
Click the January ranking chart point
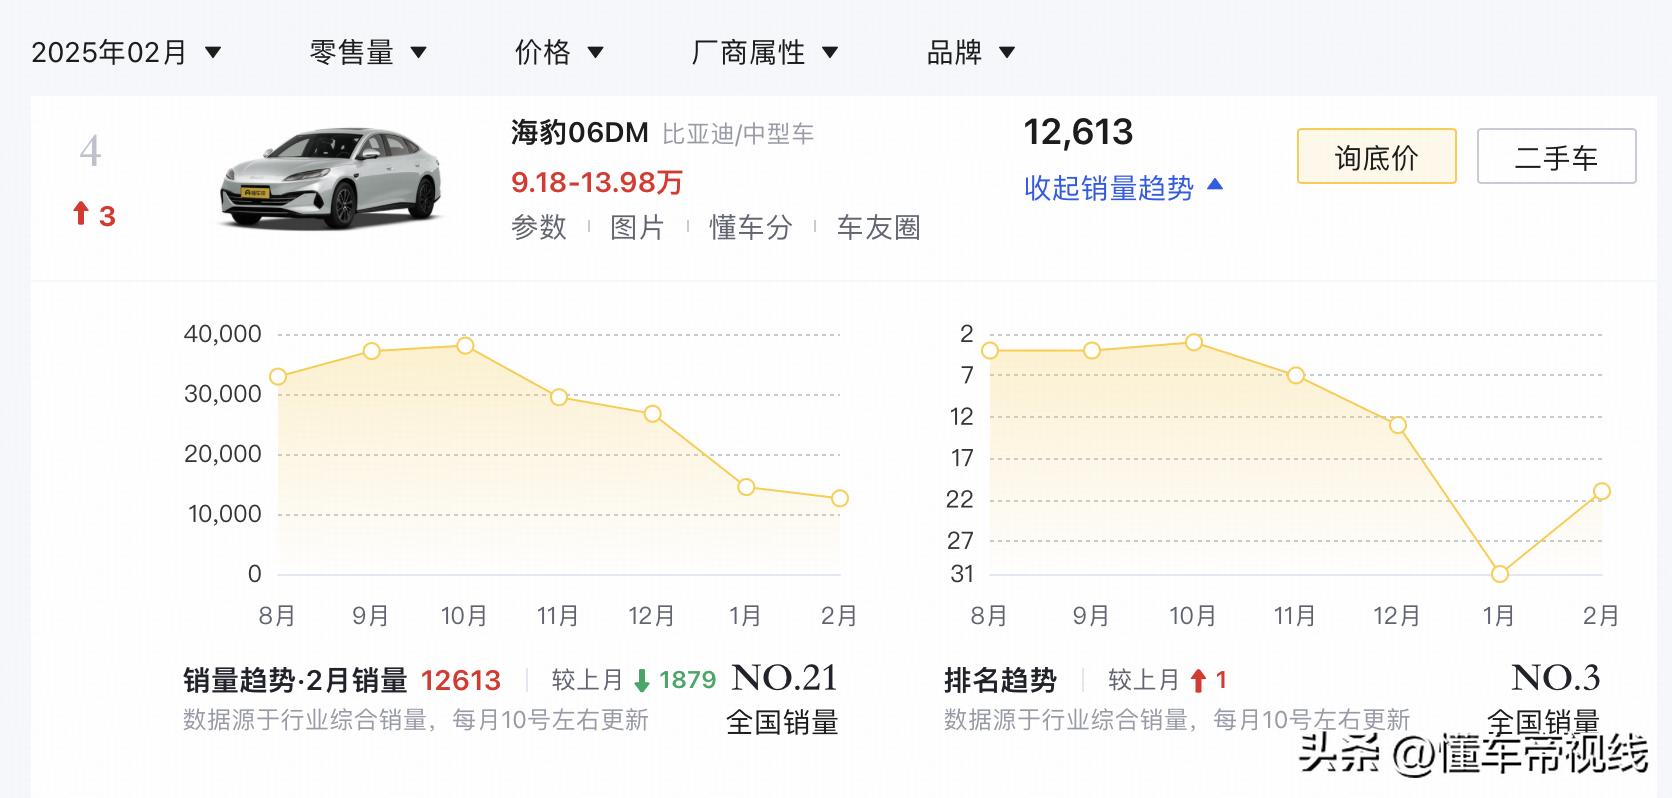[1499, 574]
